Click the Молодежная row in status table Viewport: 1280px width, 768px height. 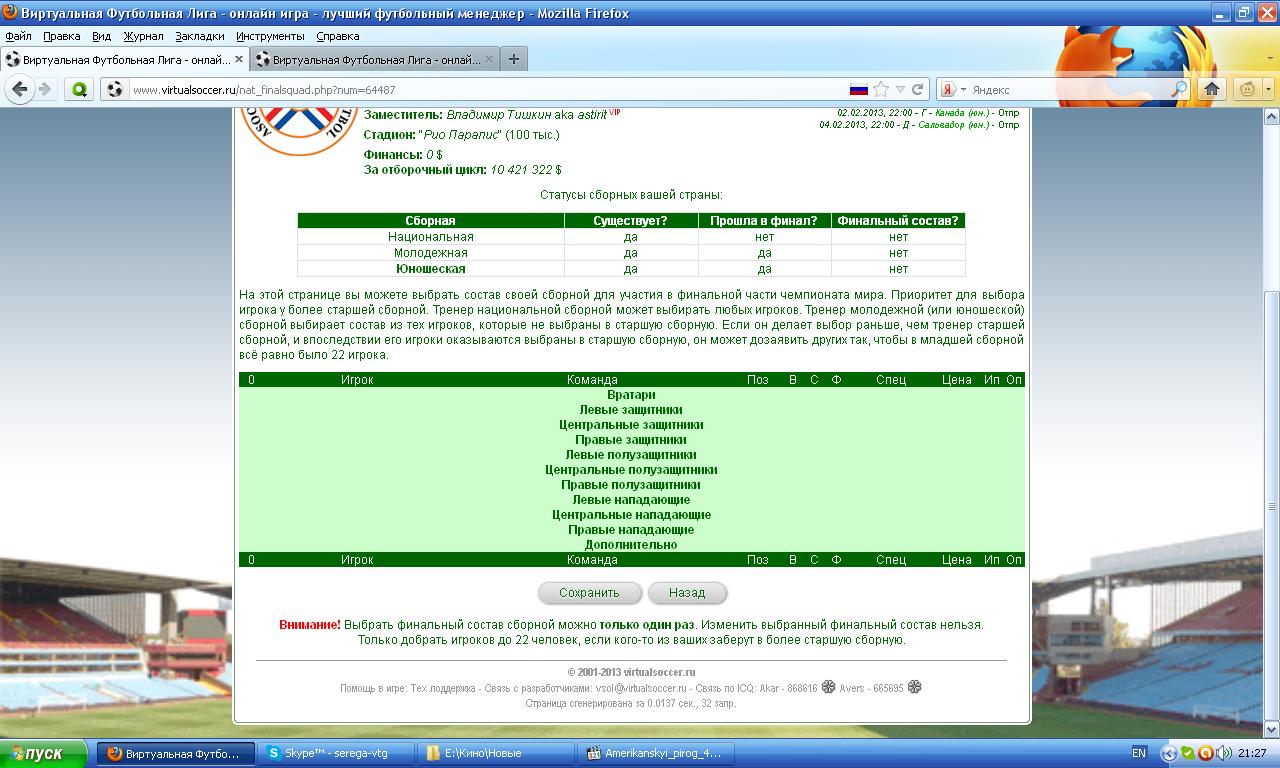pos(631,253)
